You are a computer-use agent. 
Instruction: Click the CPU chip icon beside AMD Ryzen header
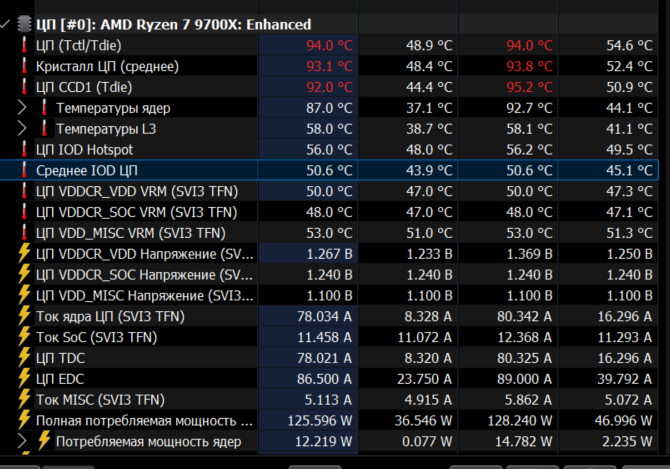click(x=24, y=24)
